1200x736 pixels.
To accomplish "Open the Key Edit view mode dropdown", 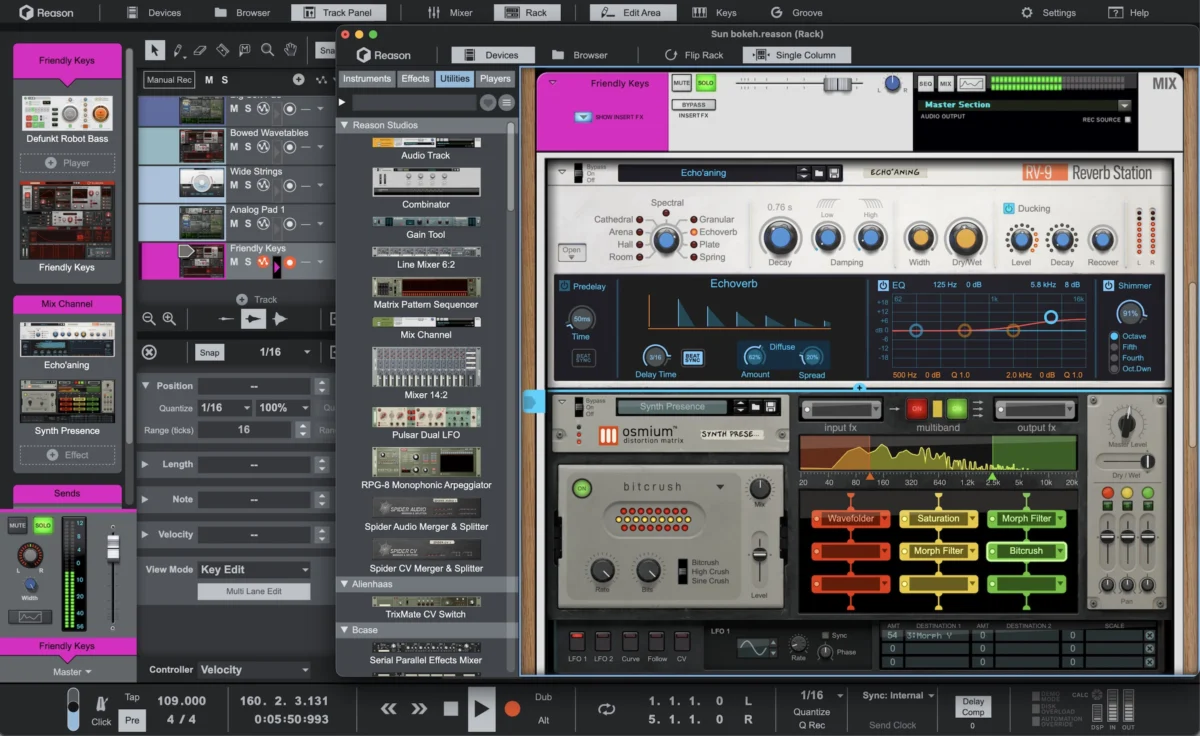I will 254,570.
